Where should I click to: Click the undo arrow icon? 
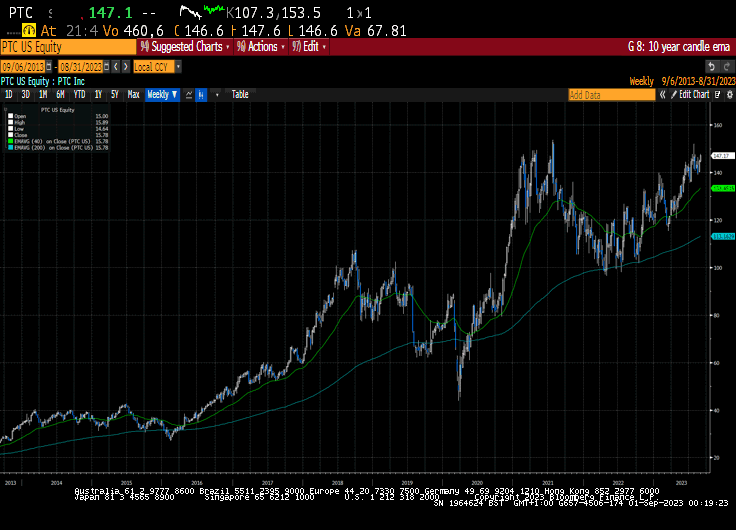712,67
